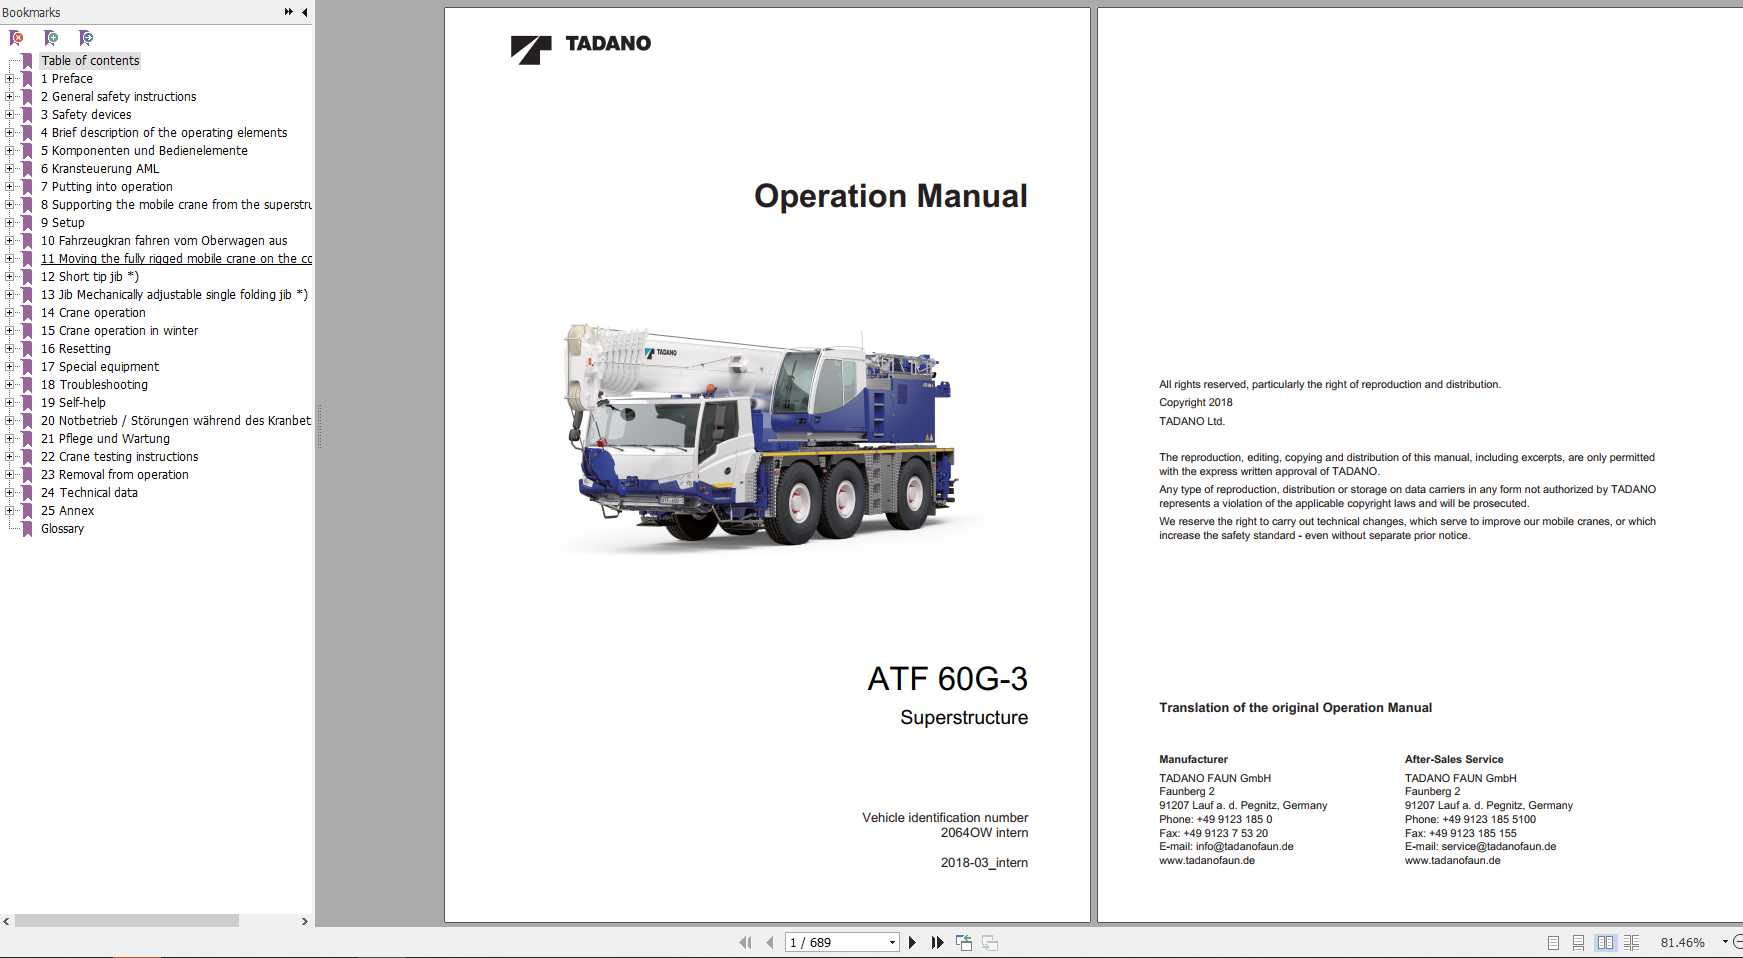This screenshot has height=958, width=1743.
Task: Click the add bookmark icon
Action: pyautogui.click(x=51, y=38)
